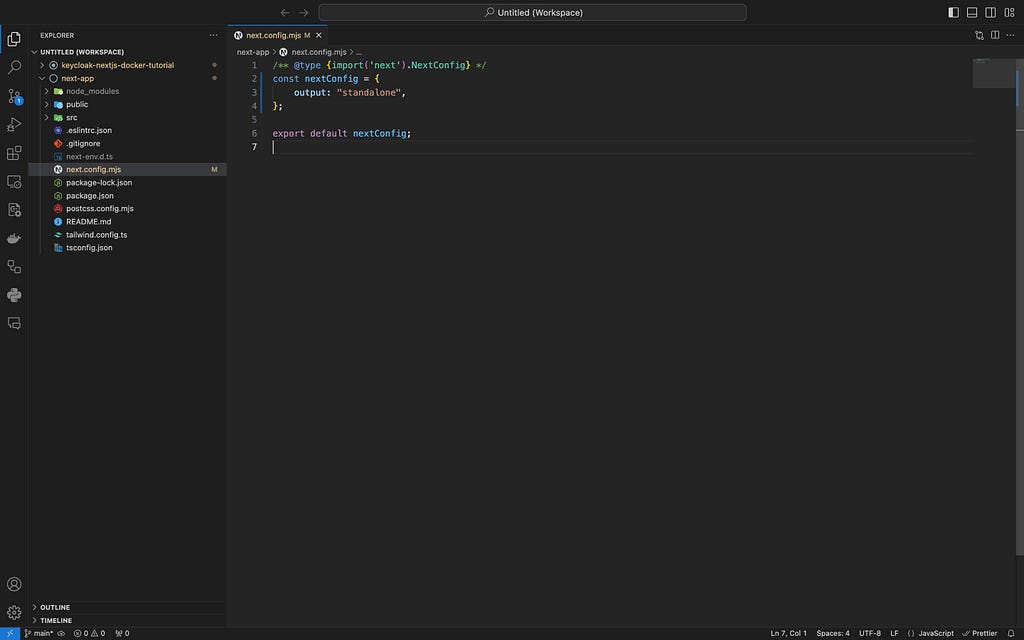Screen dimensions: 1024x640
Task: Customize layout from title bar
Action: 1009,12
